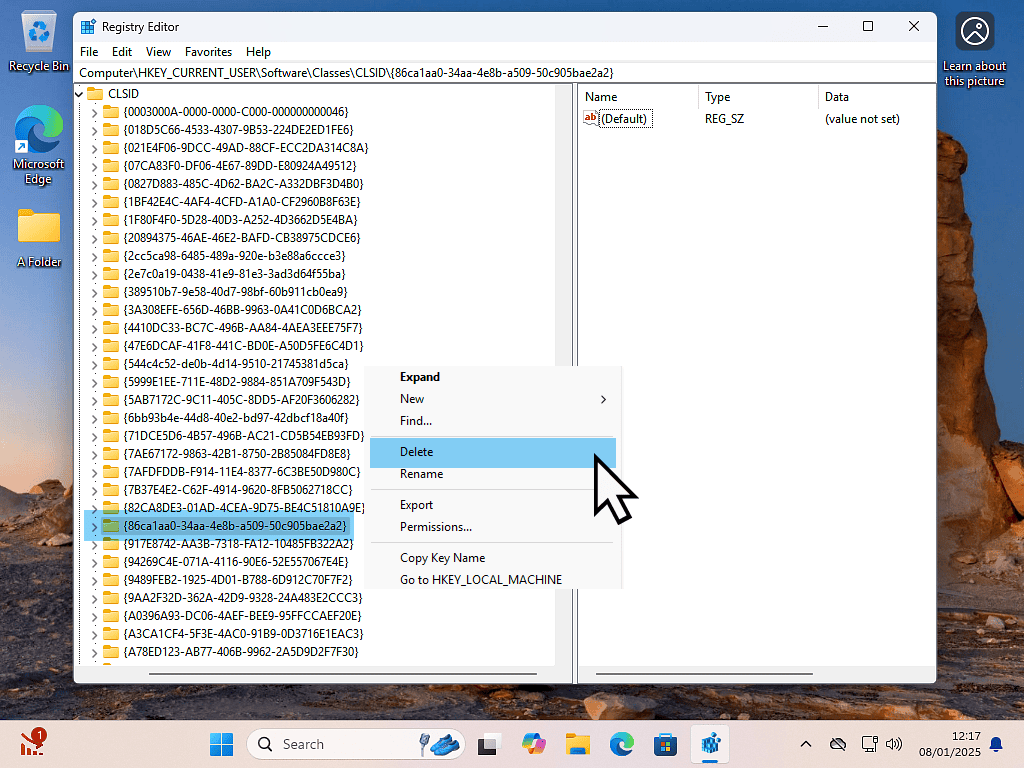Open File Explorer from the taskbar
Image resolution: width=1024 pixels, height=768 pixels.
click(577, 744)
